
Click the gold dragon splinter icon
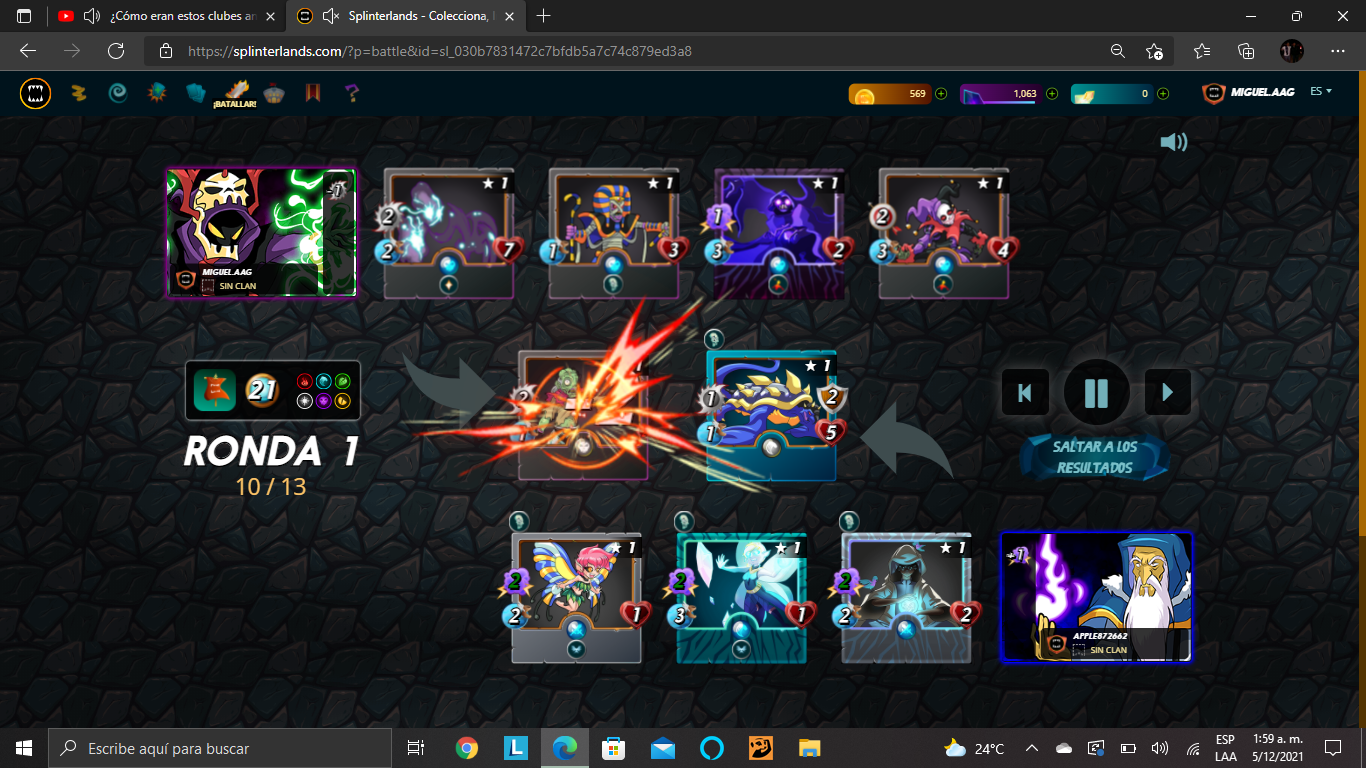pyautogui.click(x=342, y=401)
